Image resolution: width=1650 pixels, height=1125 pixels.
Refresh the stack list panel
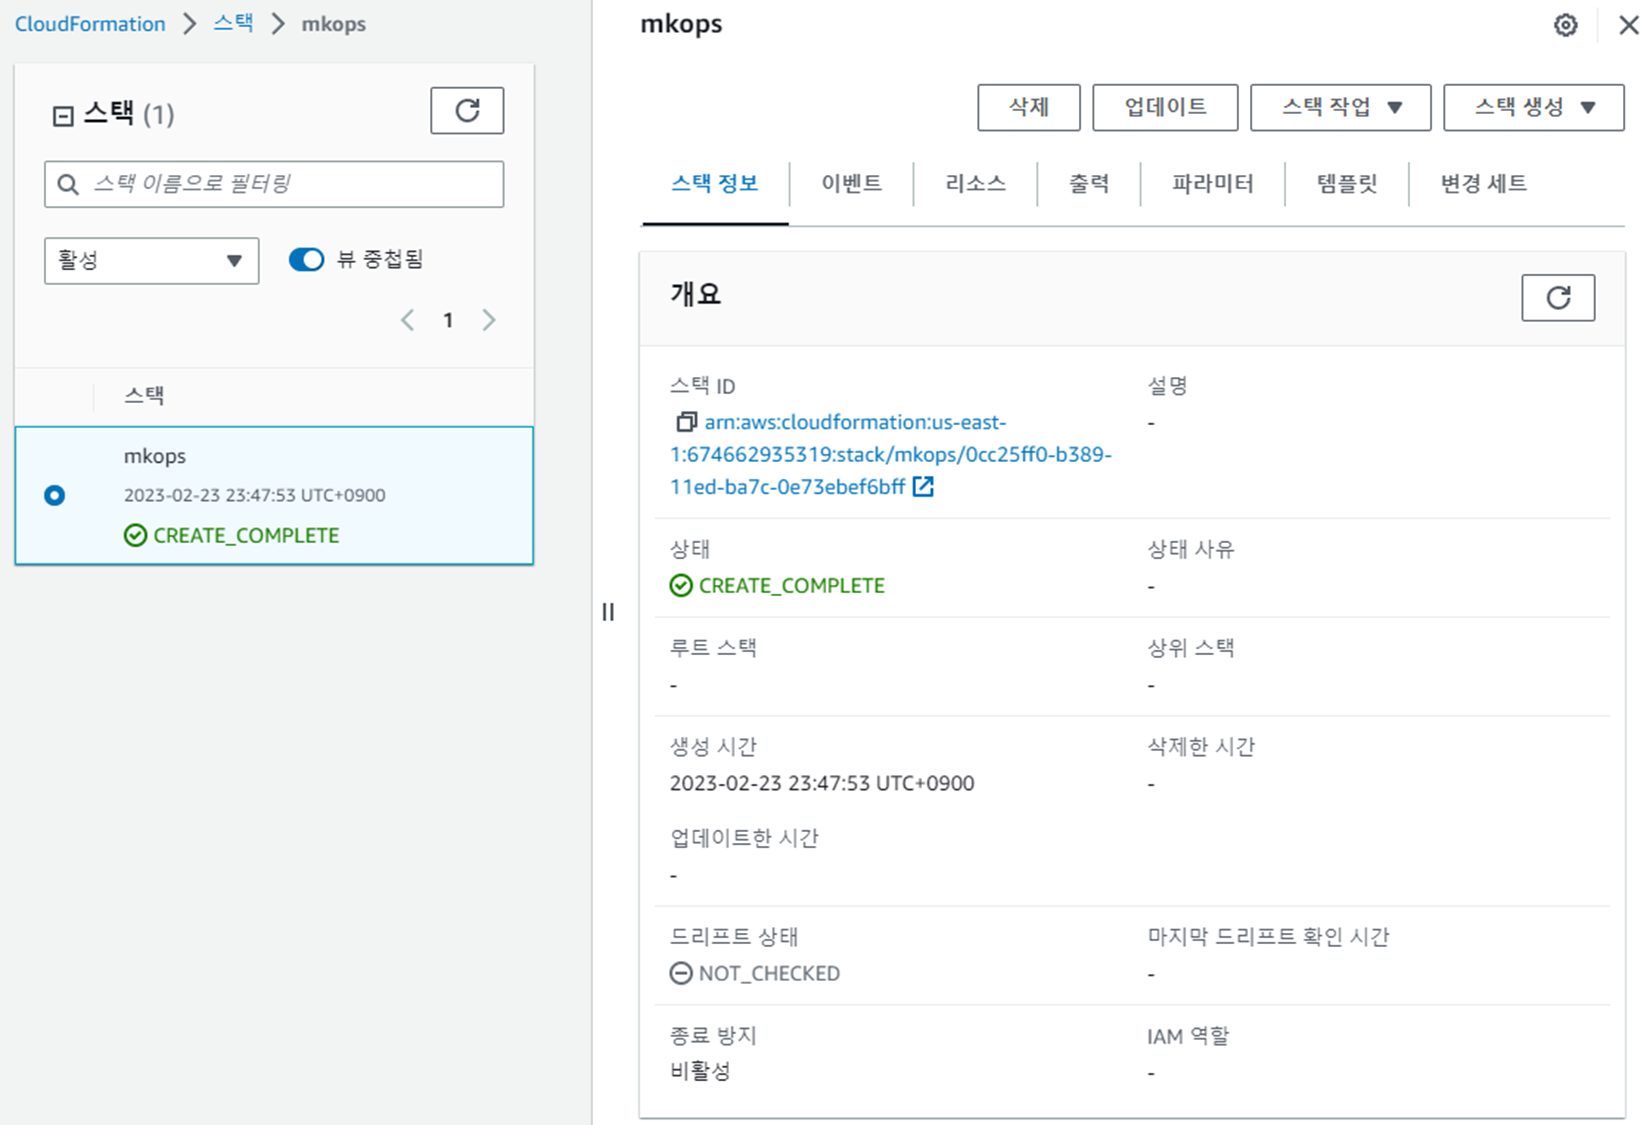point(467,111)
